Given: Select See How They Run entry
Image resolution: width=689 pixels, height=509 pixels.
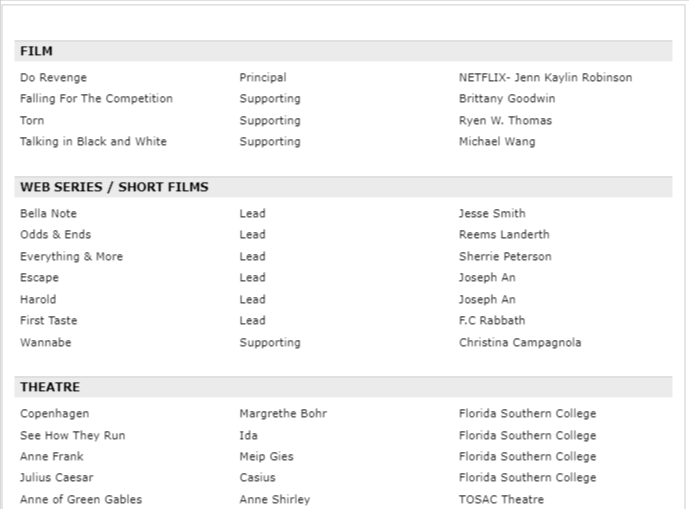Looking at the screenshot, I should 73,436.
